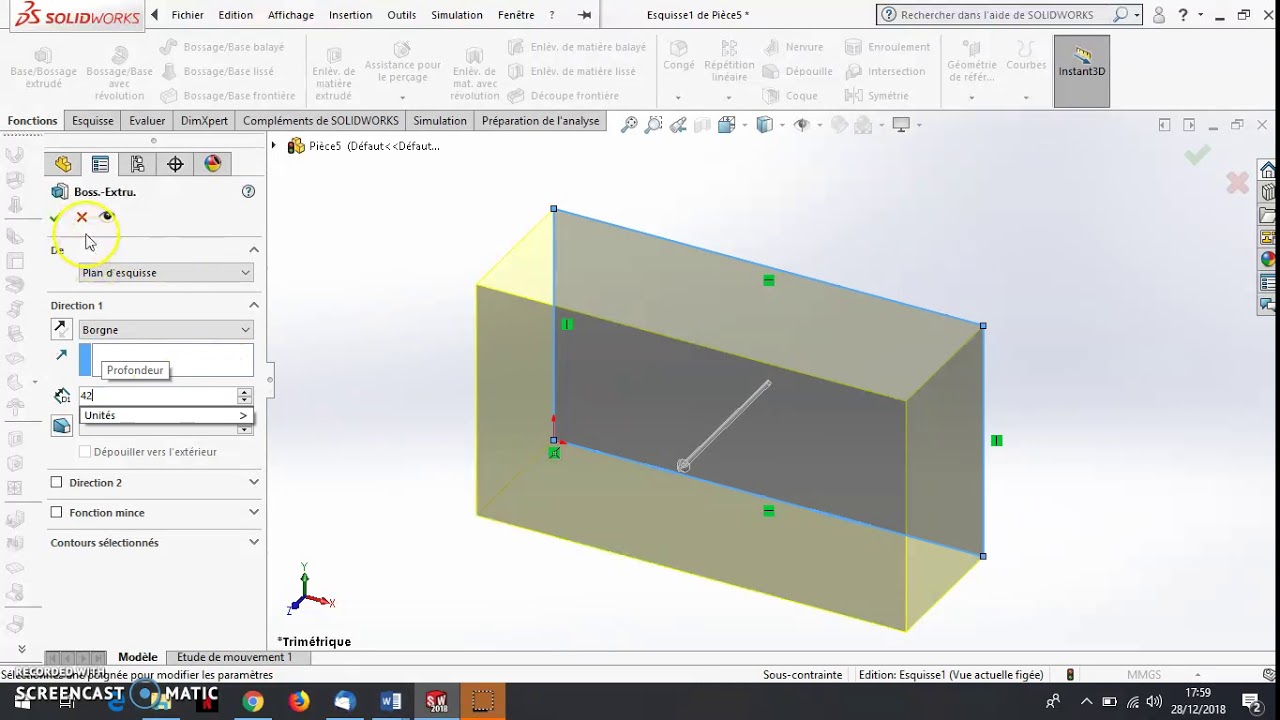
Task: Switch to the Esquisse tab
Action: click(93, 121)
